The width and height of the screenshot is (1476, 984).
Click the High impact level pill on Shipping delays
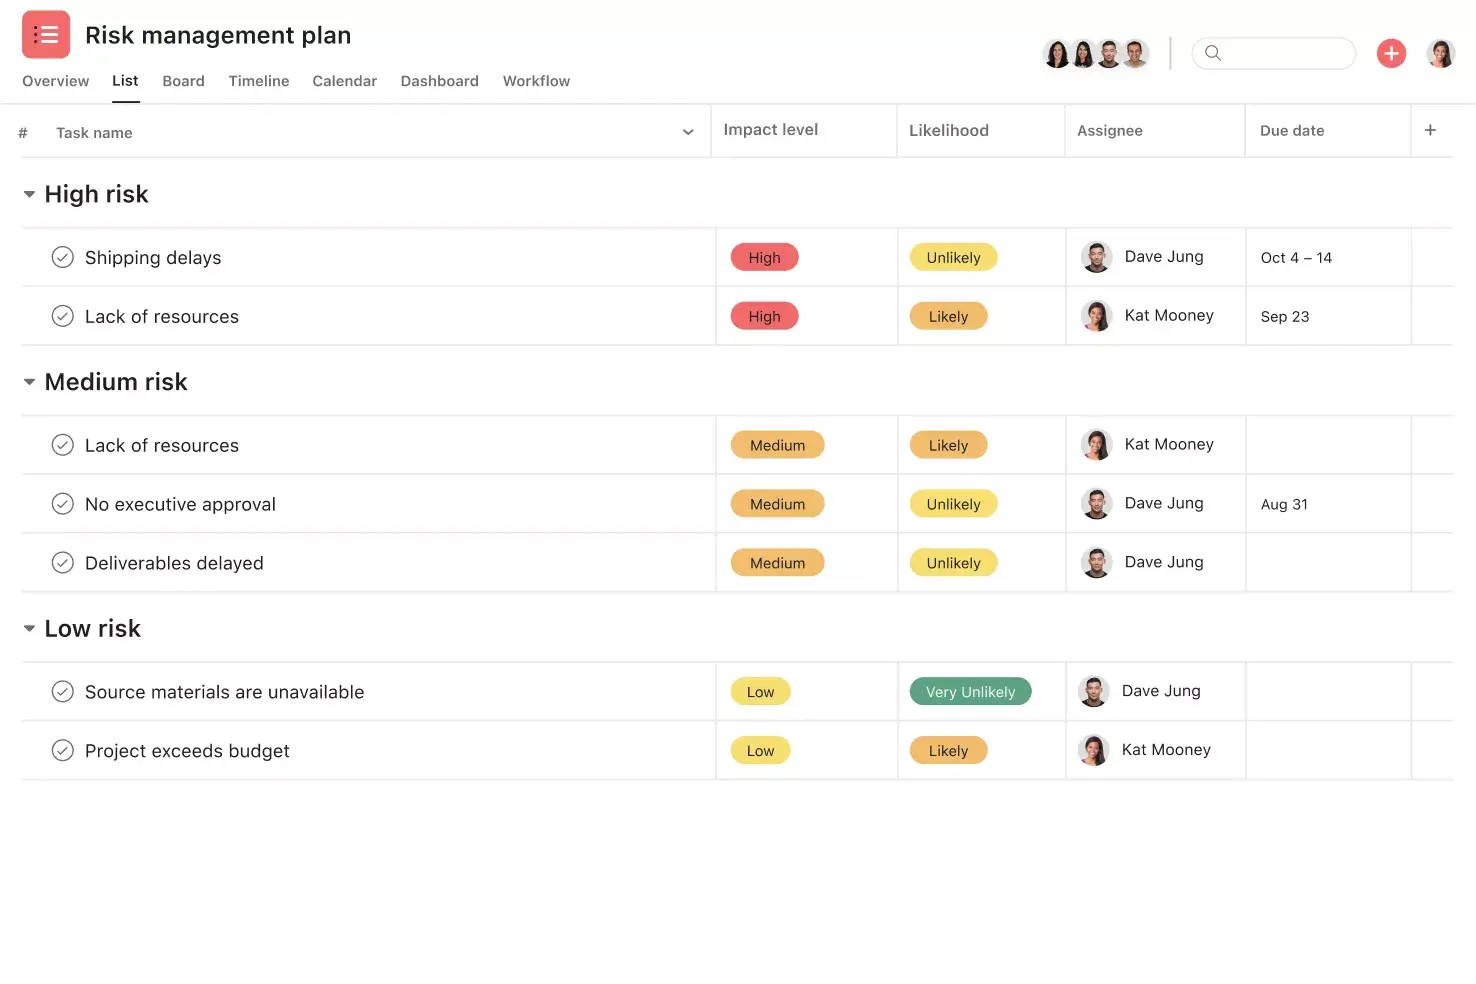[764, 257]
